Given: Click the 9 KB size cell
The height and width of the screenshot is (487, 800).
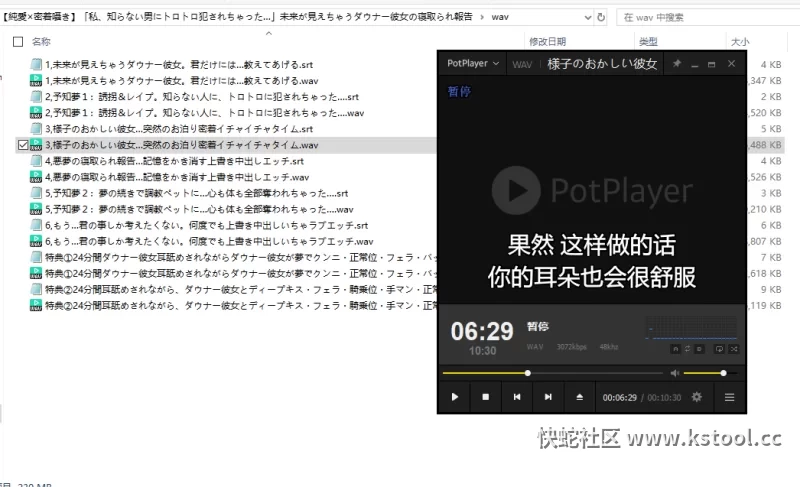Looking at the screenshot, I should click(771, 290).
